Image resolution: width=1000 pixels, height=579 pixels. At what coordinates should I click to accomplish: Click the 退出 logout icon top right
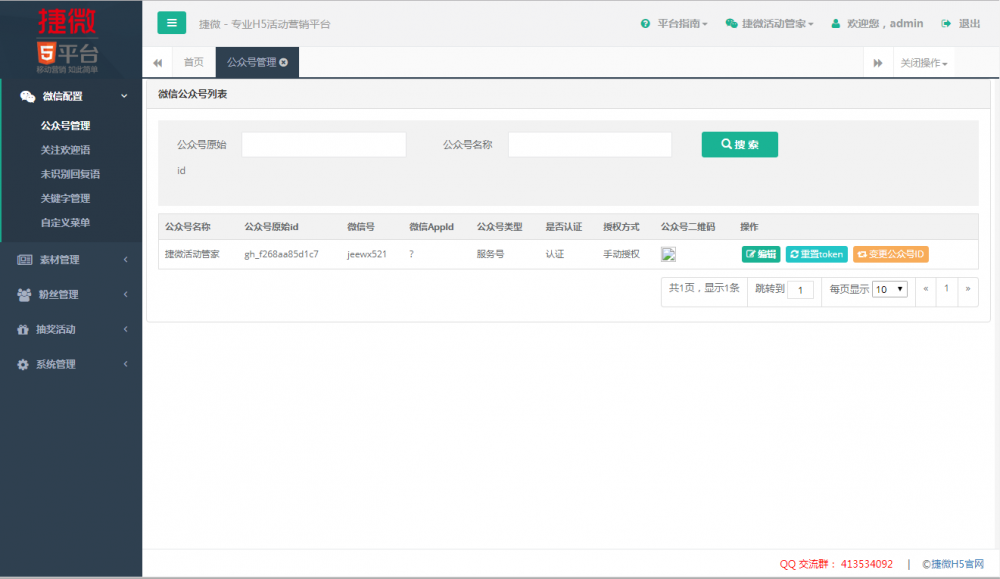click(946, 22)
